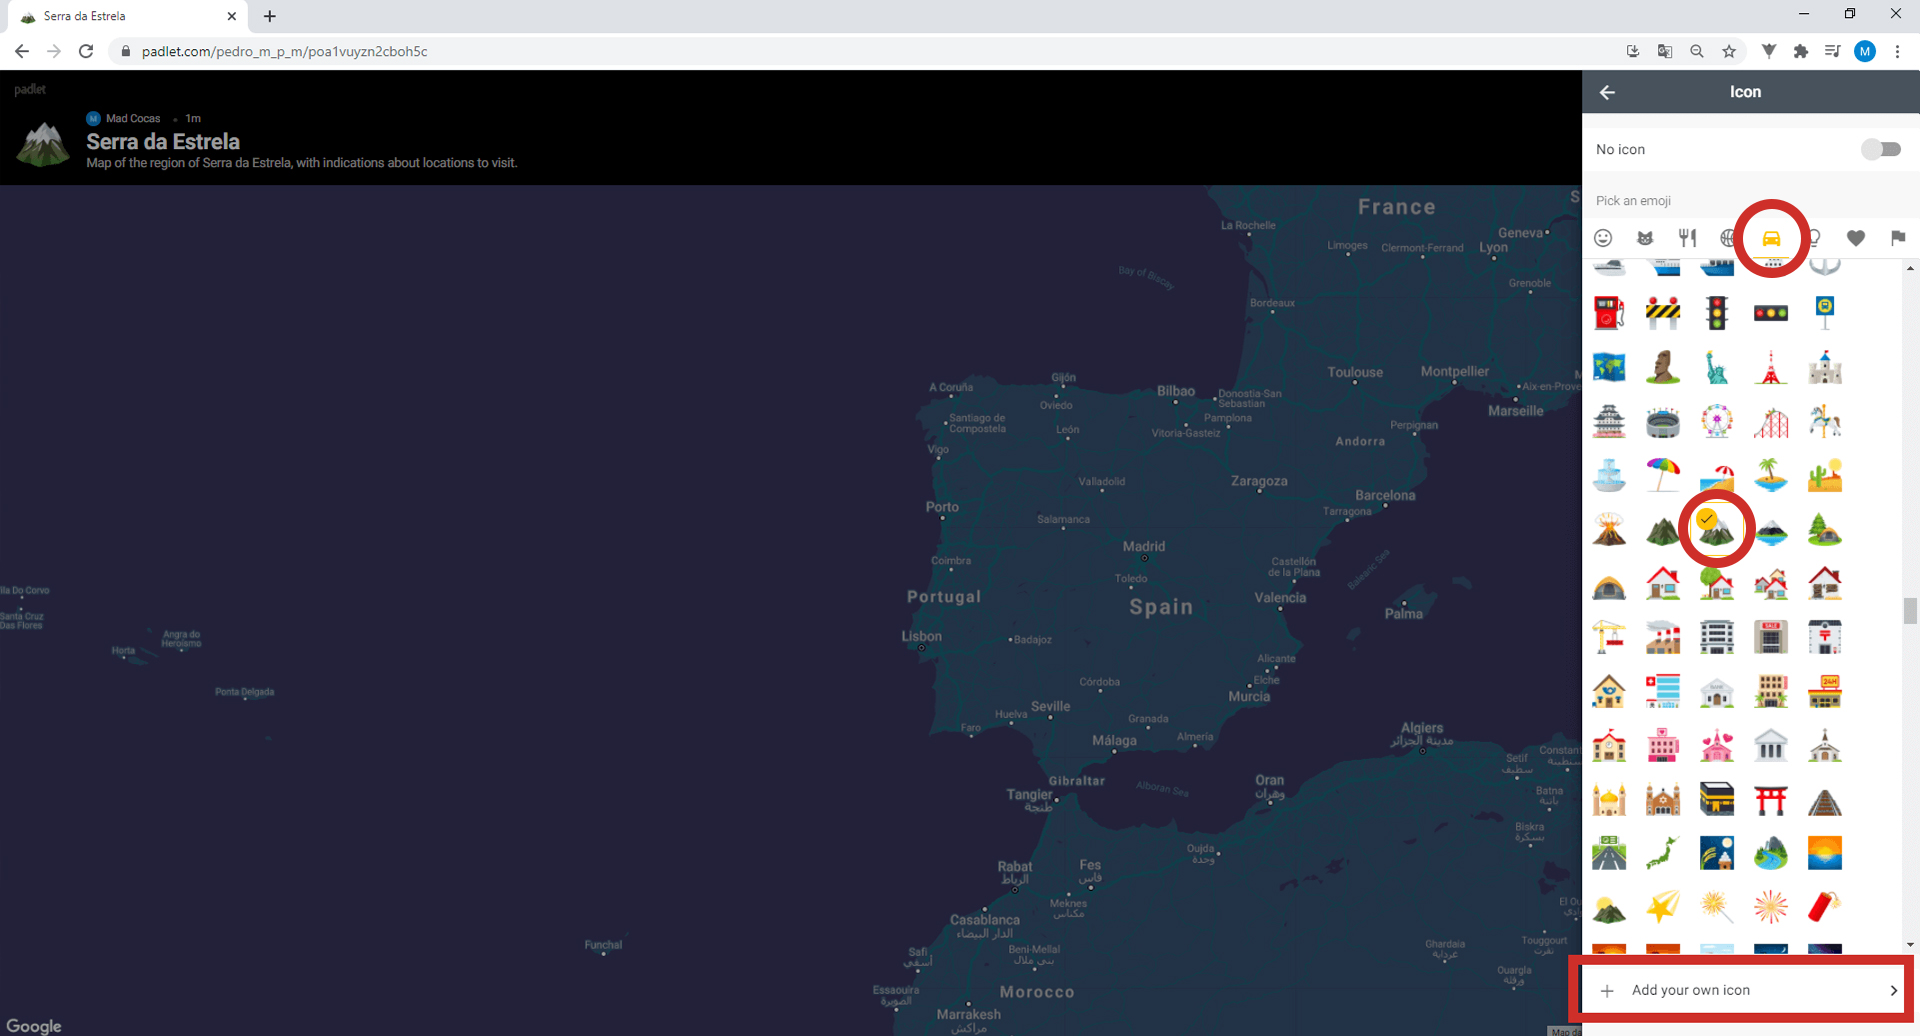Pick the desert island palm tree emoji
Screen dimensions: 1920x1036
(x=1771, y=475)
